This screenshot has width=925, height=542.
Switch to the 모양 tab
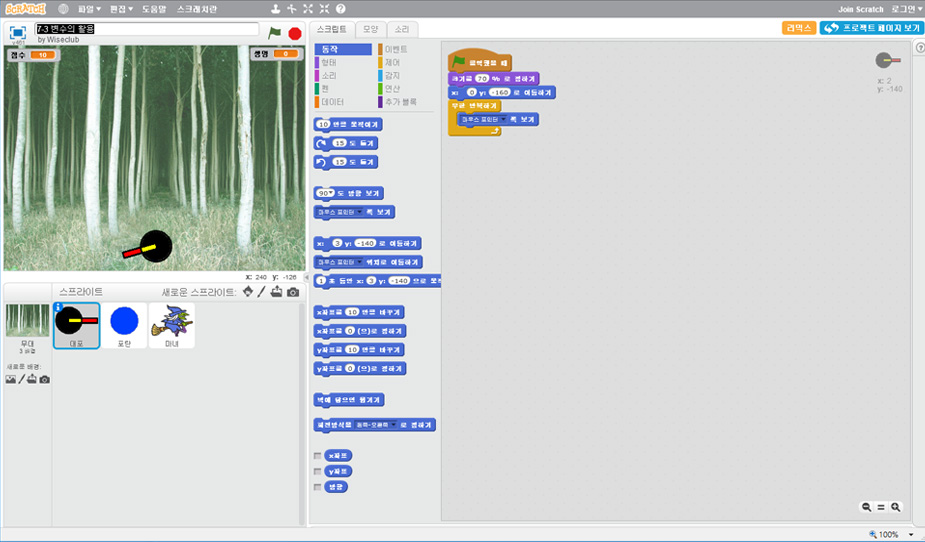[x=370, y=29]
